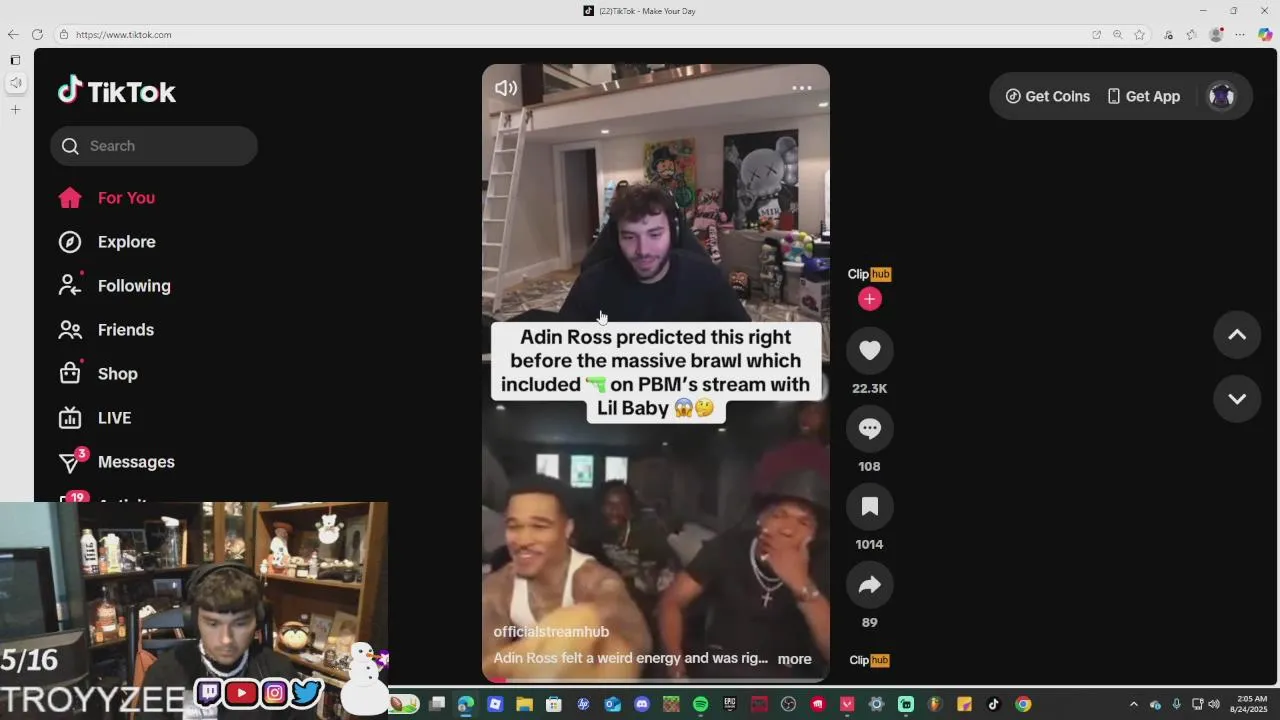Click the address bar URL
Viewport: 1280px width, 720px height.
point(123,35)
